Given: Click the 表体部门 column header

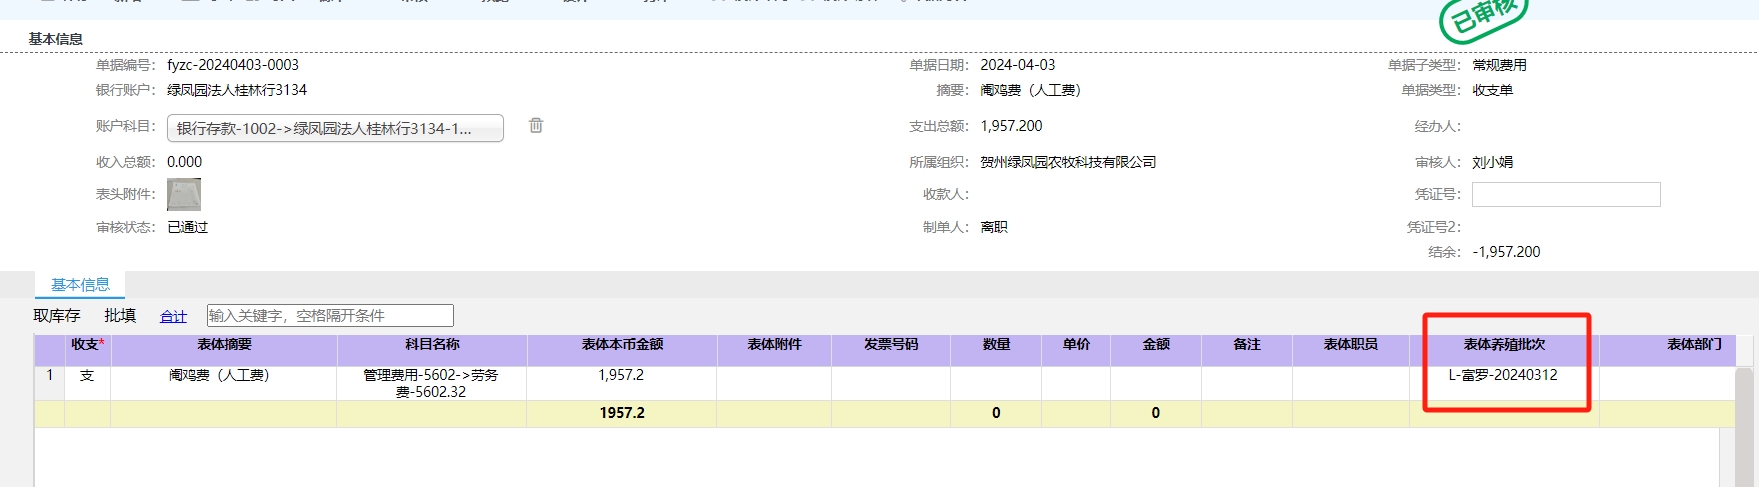Looking at the screenshot, I should 1694,345.
